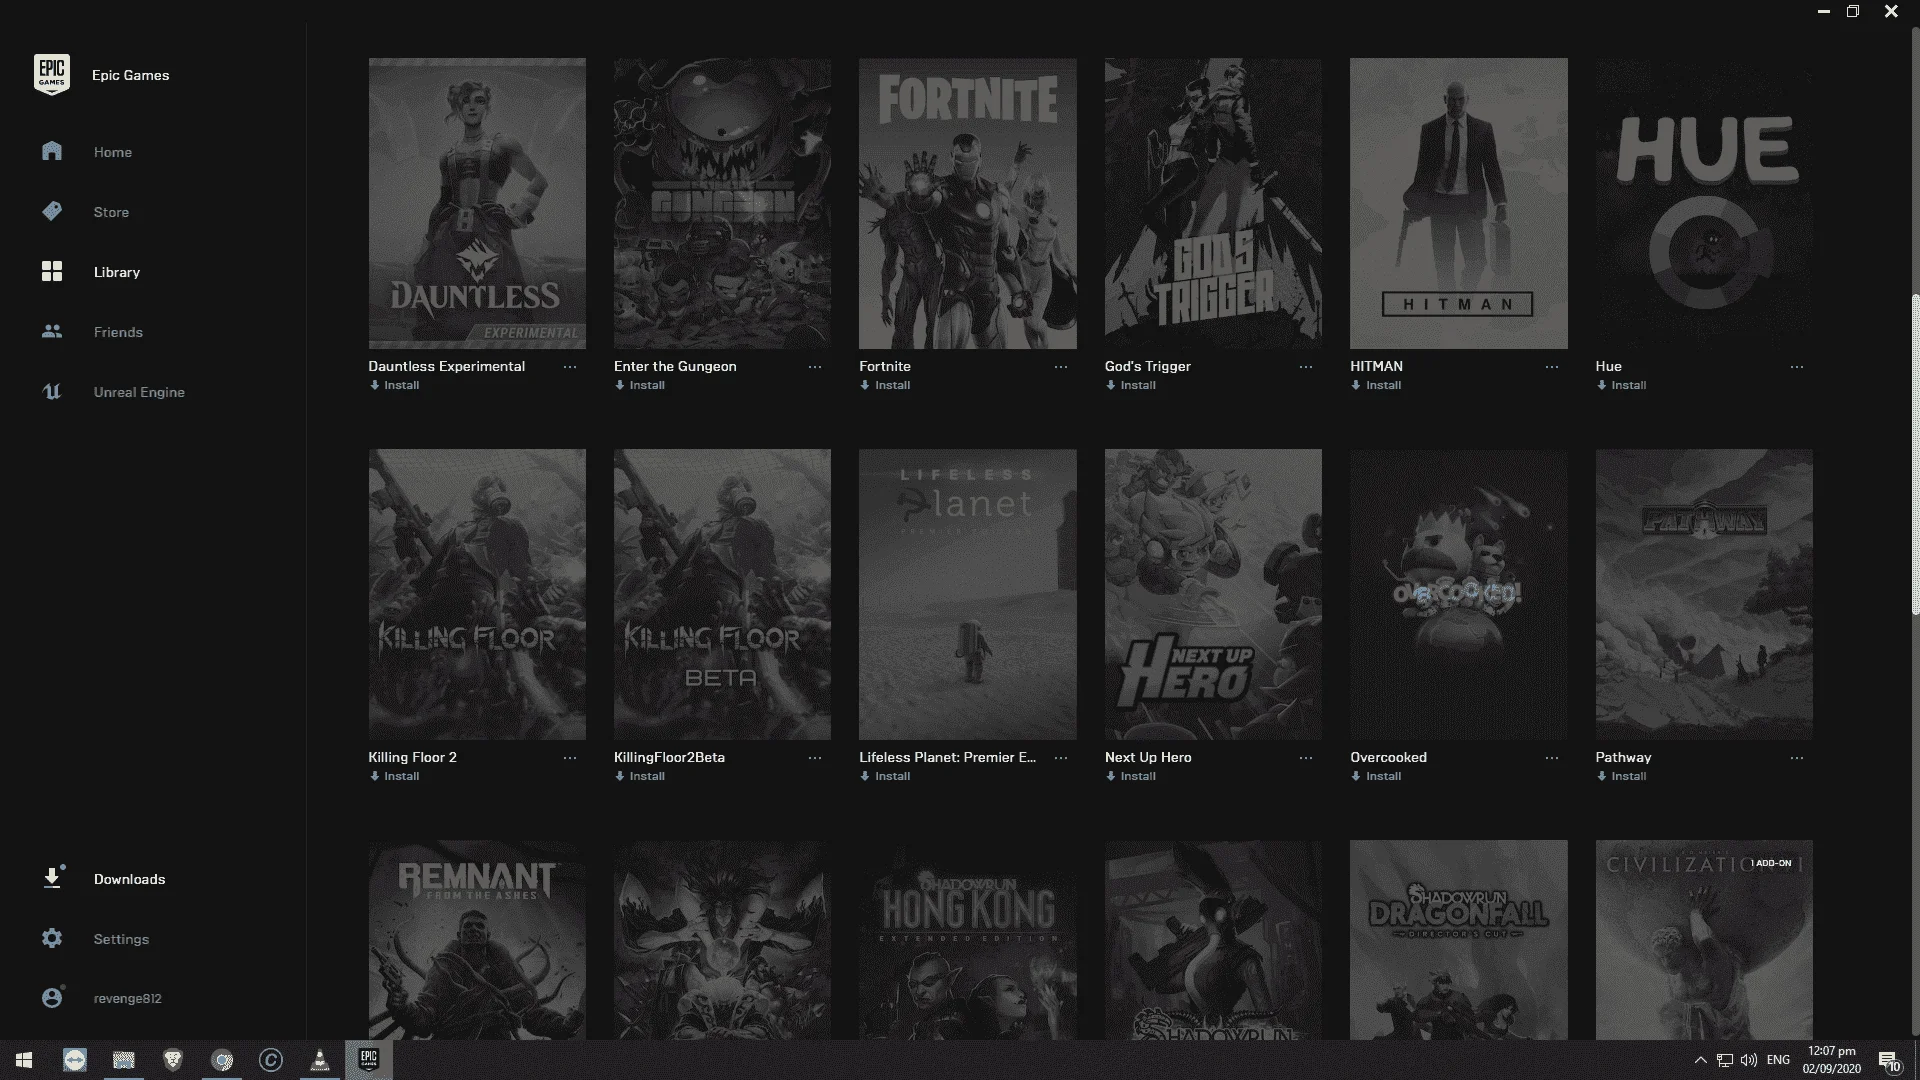
Task: Open the Home page icon
Action: pyautogui.click(x=52, y=151)
